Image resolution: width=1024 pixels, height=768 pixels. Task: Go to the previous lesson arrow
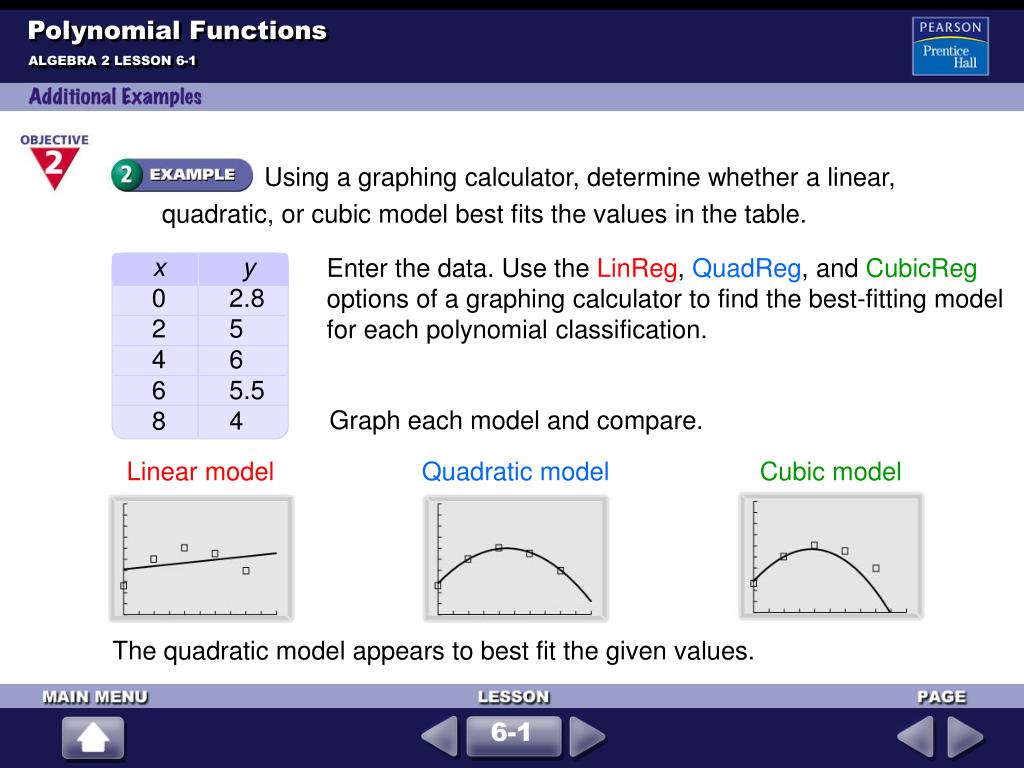[439, 737]
